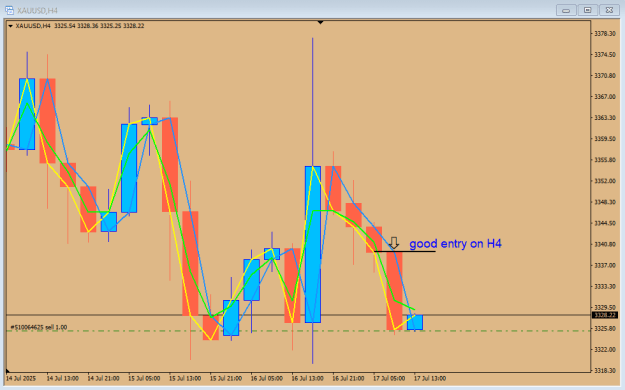Click price axis label 3333.30

point(605,286)
